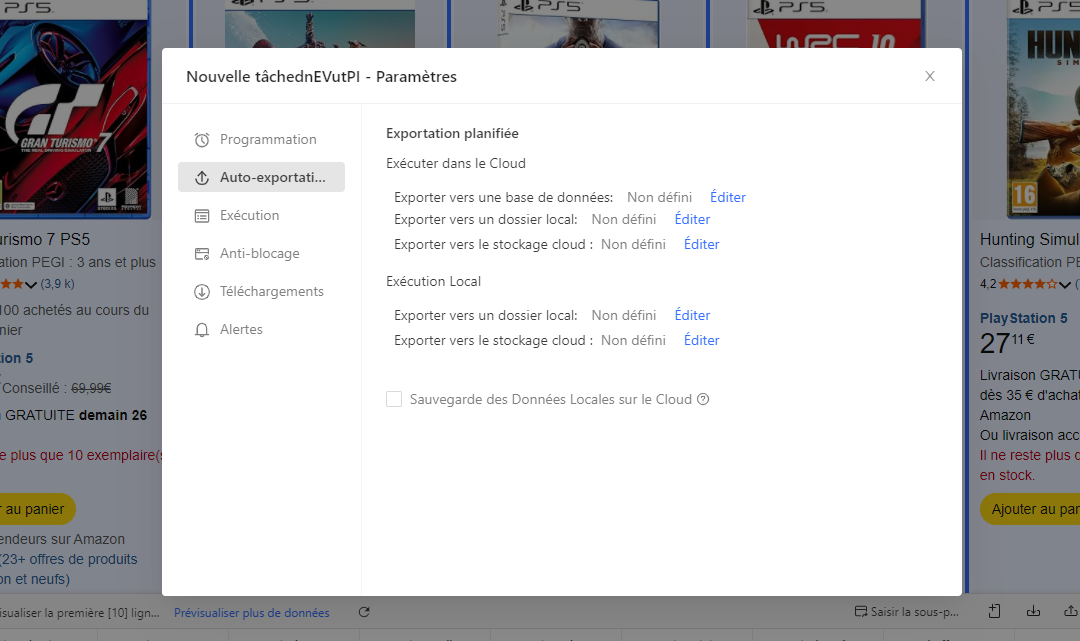Click the refresh icon next to data preview
1080x641 pixels.
click(x=364, y=611)
